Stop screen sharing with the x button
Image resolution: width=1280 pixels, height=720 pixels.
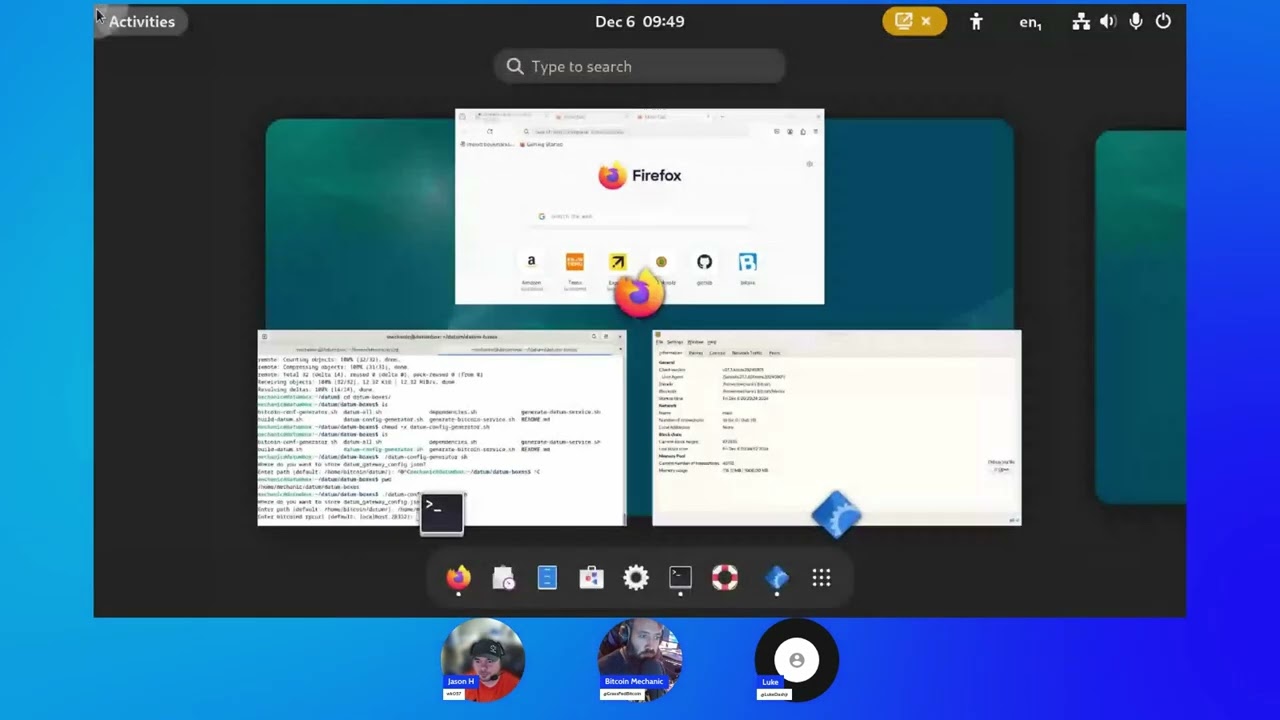[926, 21]
